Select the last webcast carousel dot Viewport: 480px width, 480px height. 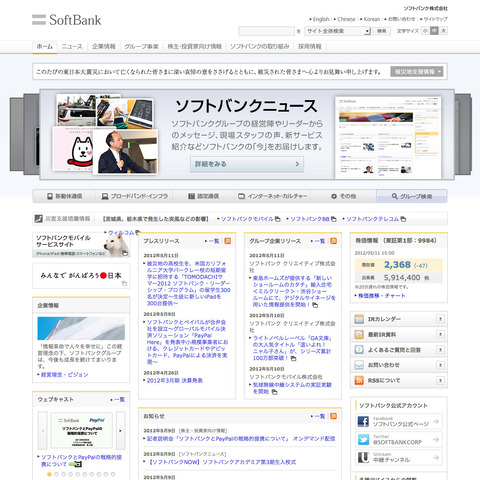(x=113, y=474)
